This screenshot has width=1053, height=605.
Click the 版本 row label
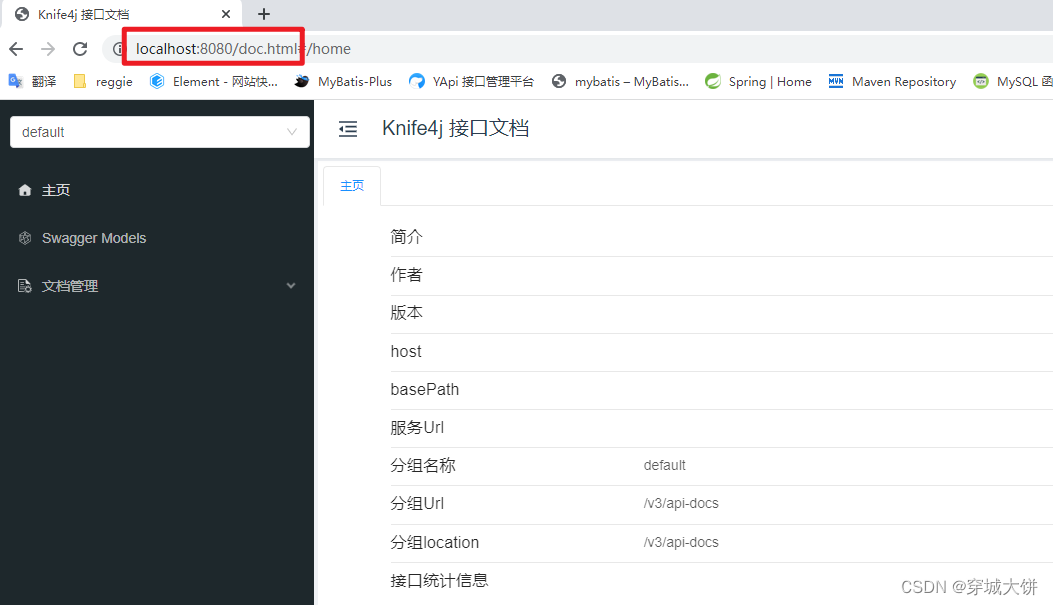coord(406,313)
